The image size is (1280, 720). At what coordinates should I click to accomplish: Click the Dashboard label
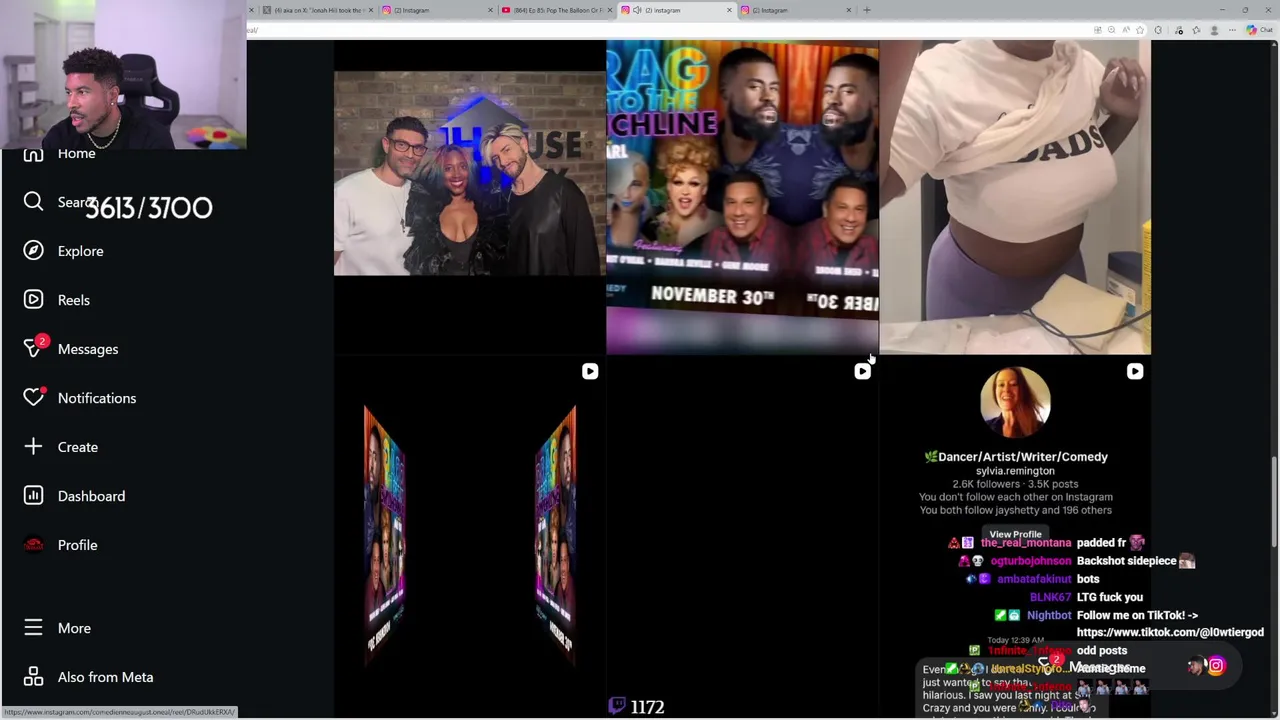pyautogui.click(x=91, y=496)
